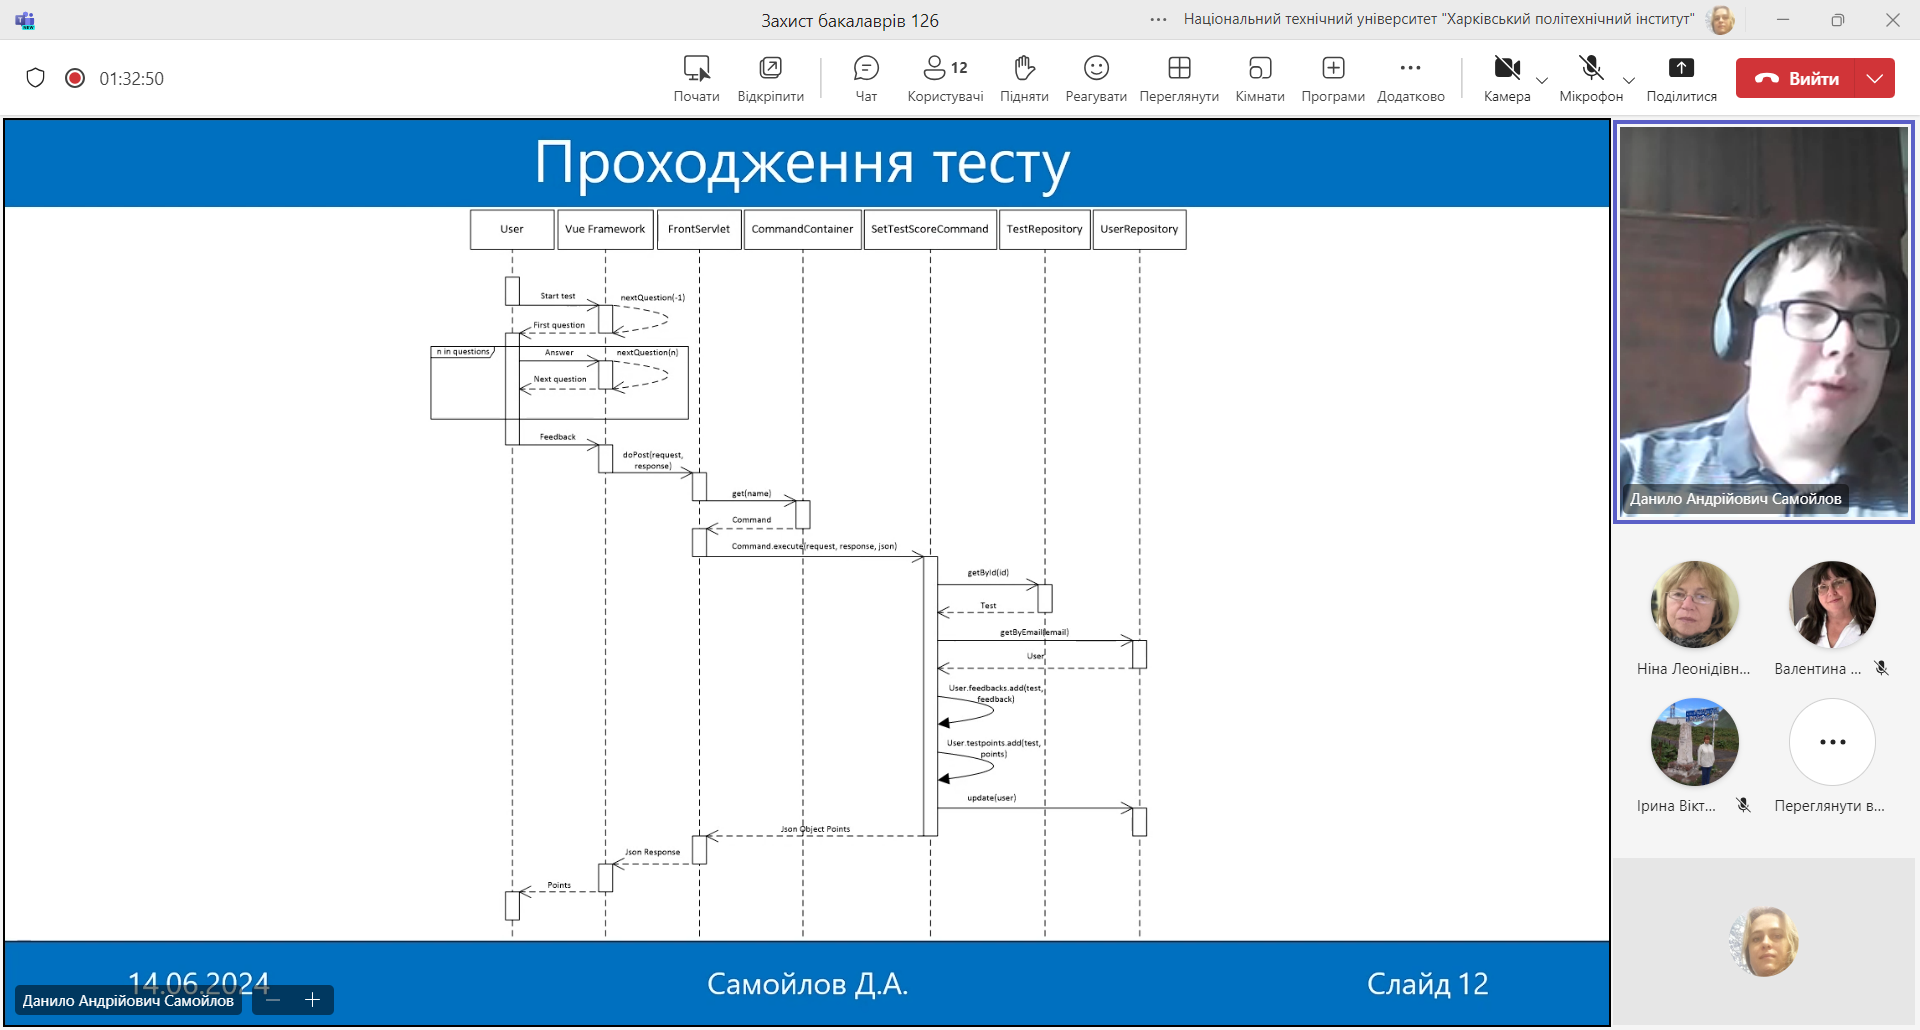
Task: Click Відкріпити to detach shared content
Action: coord(770,78)
